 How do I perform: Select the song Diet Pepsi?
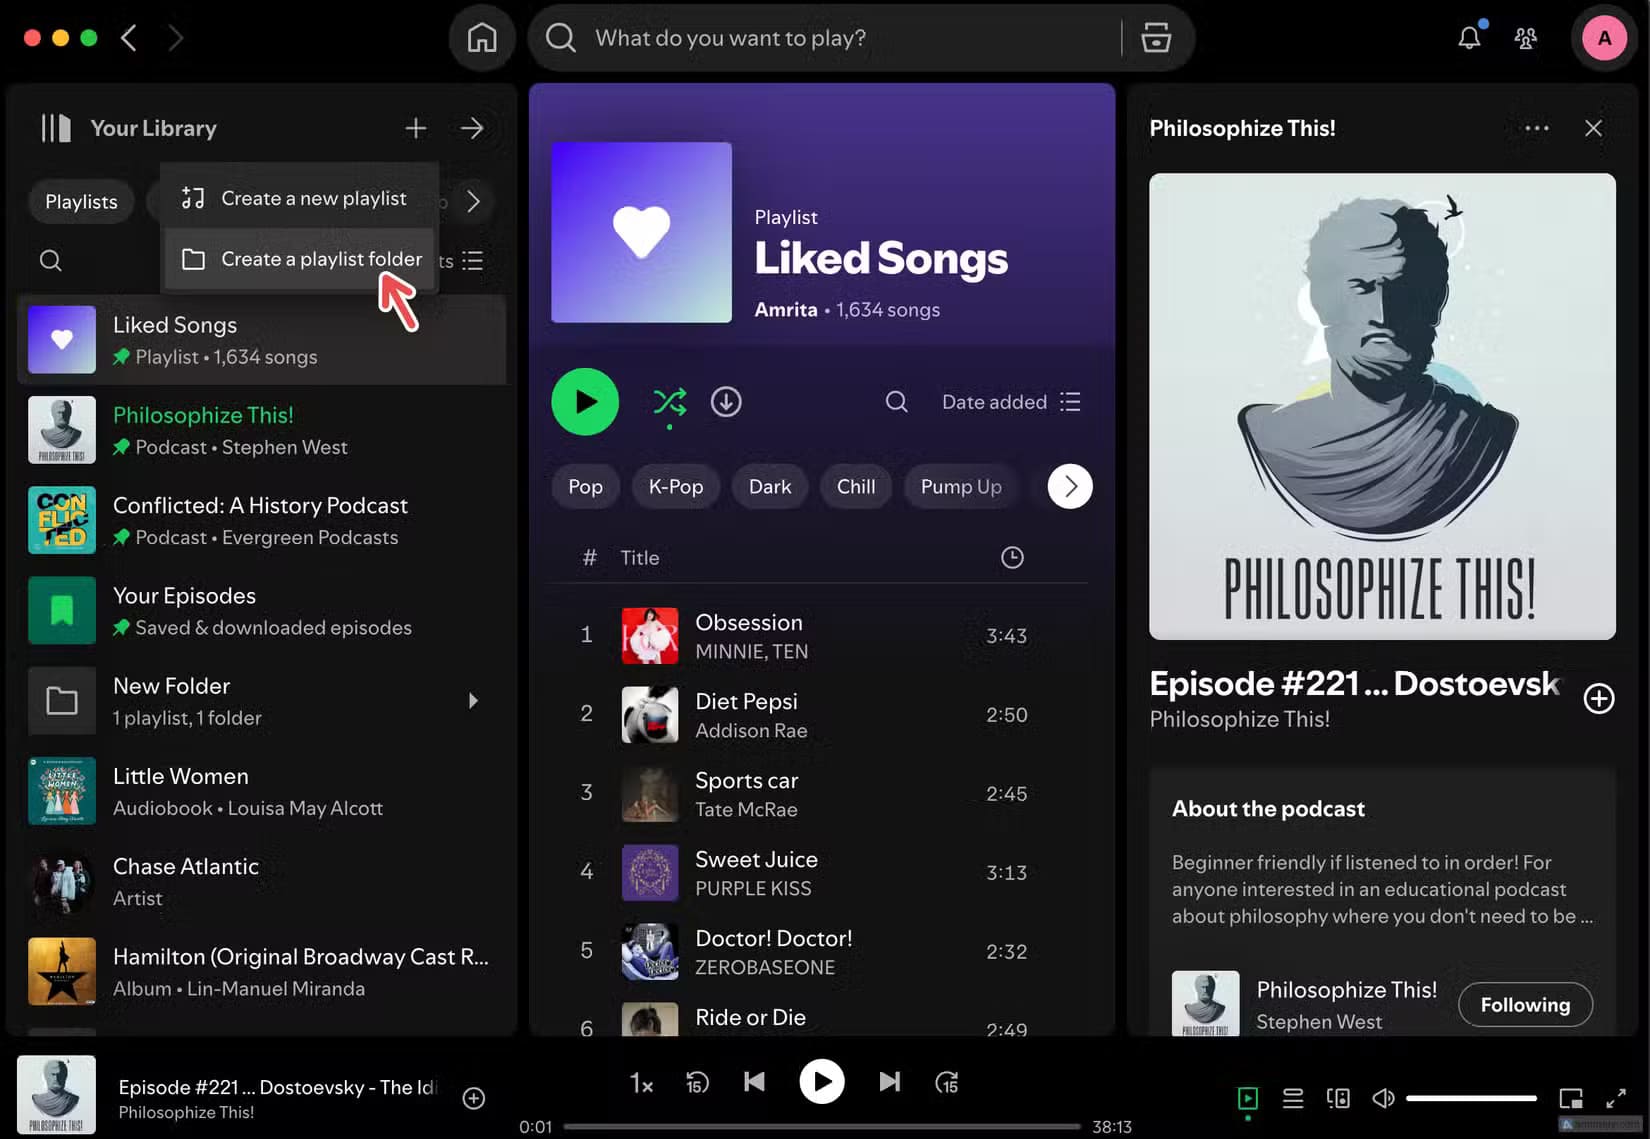click(818, 715)
